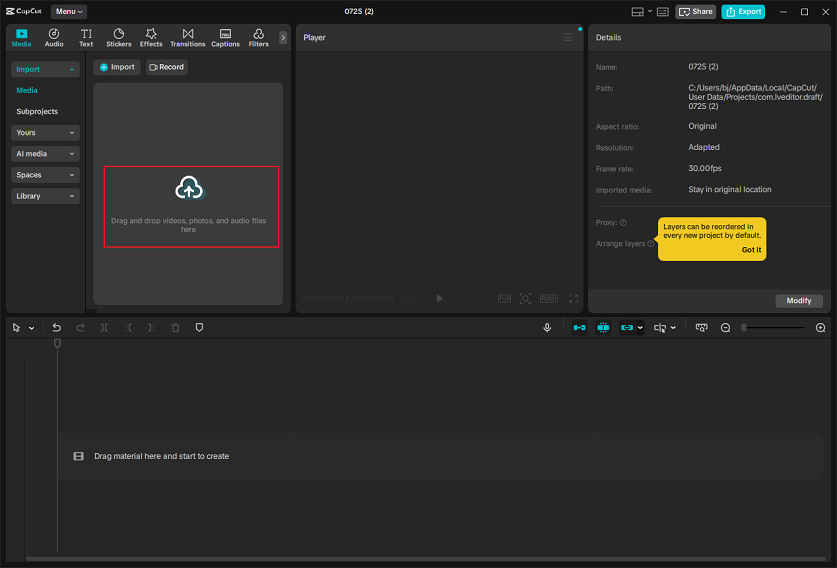Zoom out the timeline
Image resolution: width=837 pixels, height=568 pixels.
coord(725,328)
